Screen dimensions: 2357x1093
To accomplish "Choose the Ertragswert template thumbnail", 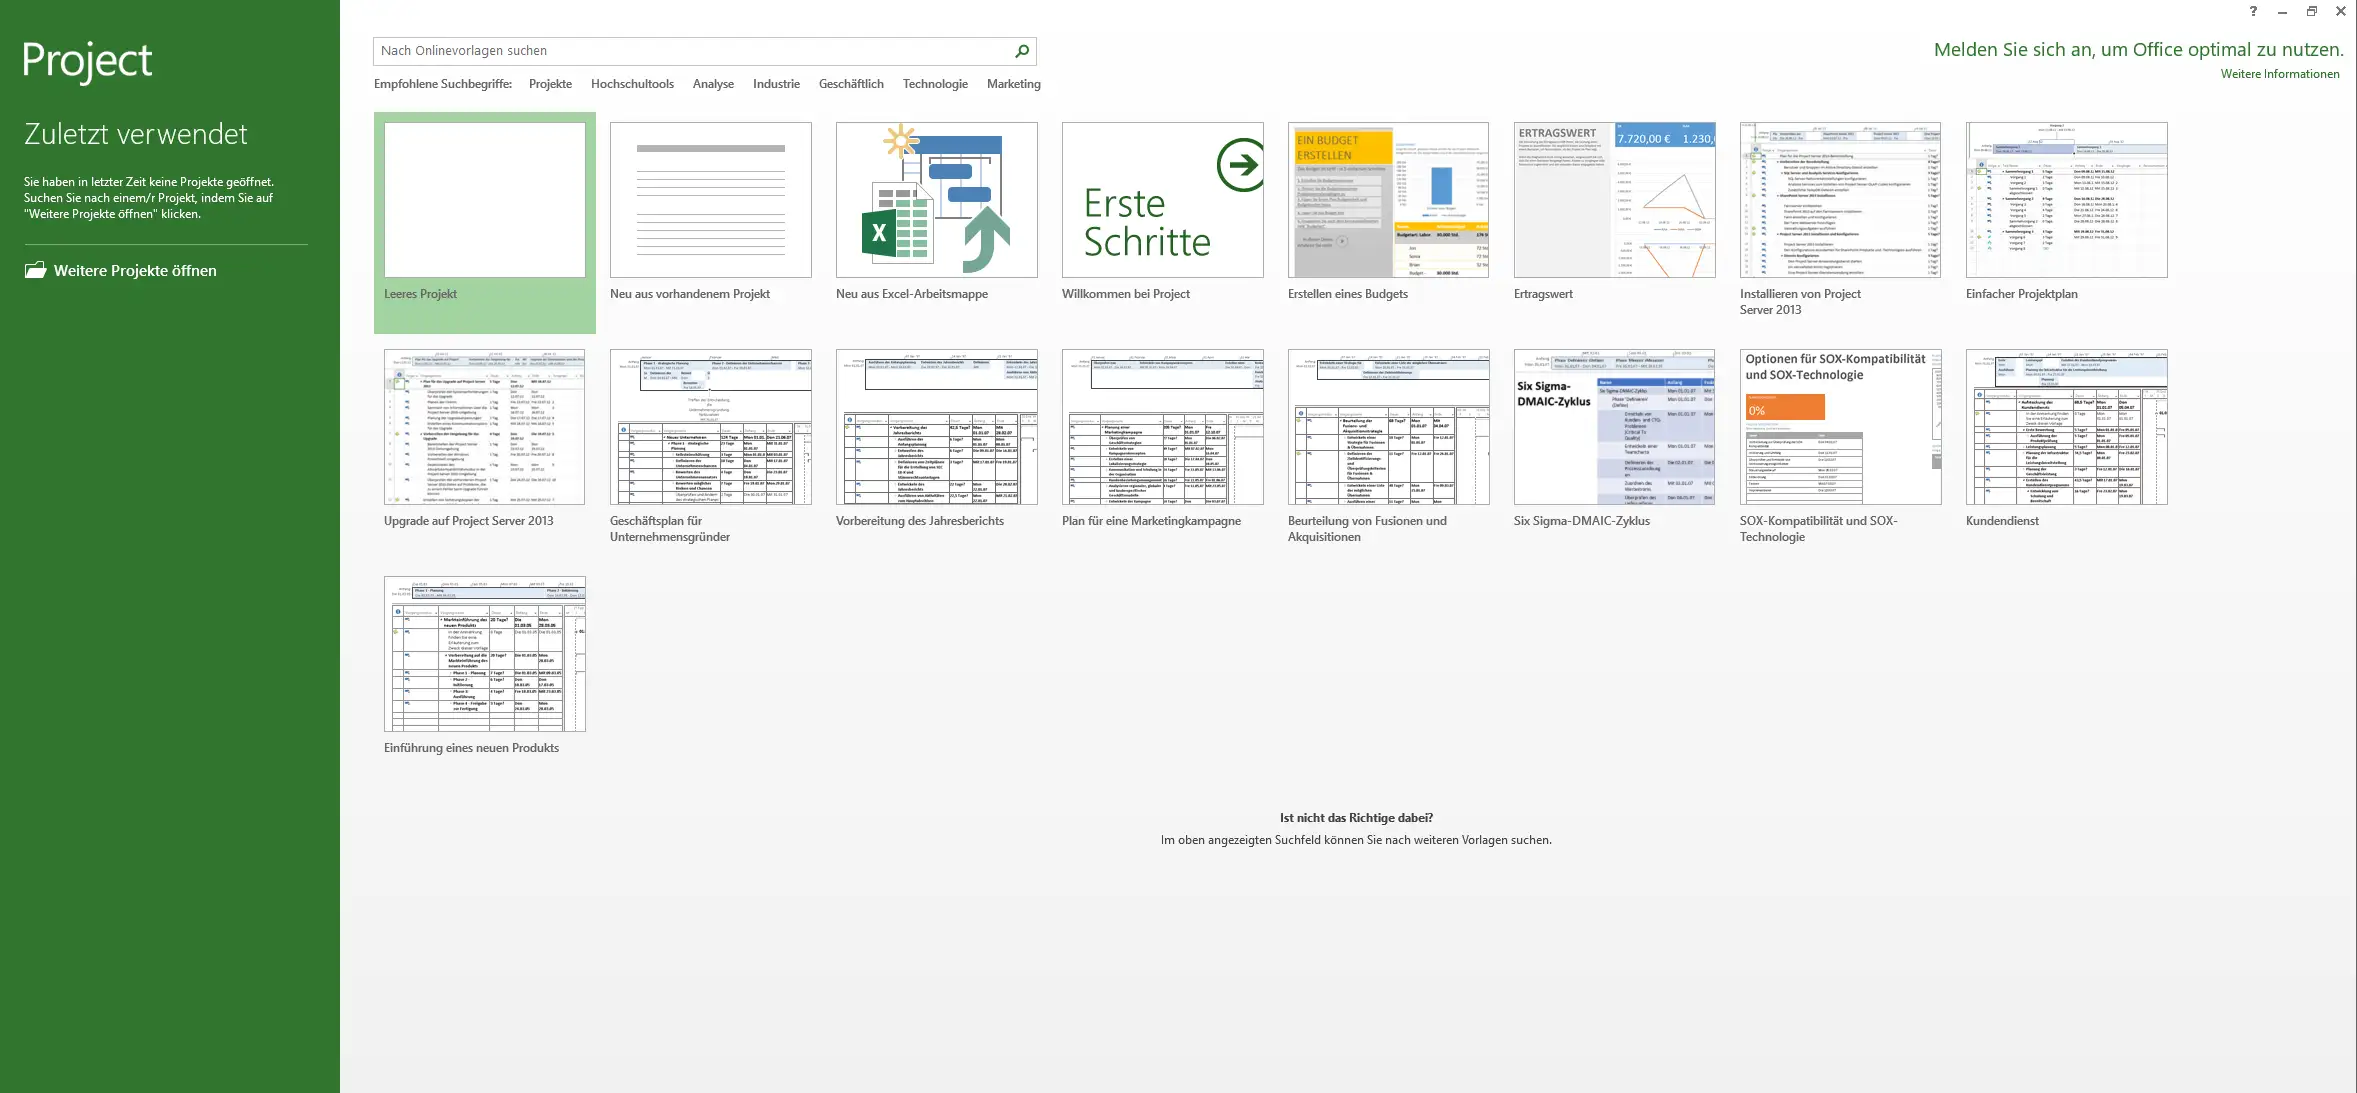I will coord(1614,200).
